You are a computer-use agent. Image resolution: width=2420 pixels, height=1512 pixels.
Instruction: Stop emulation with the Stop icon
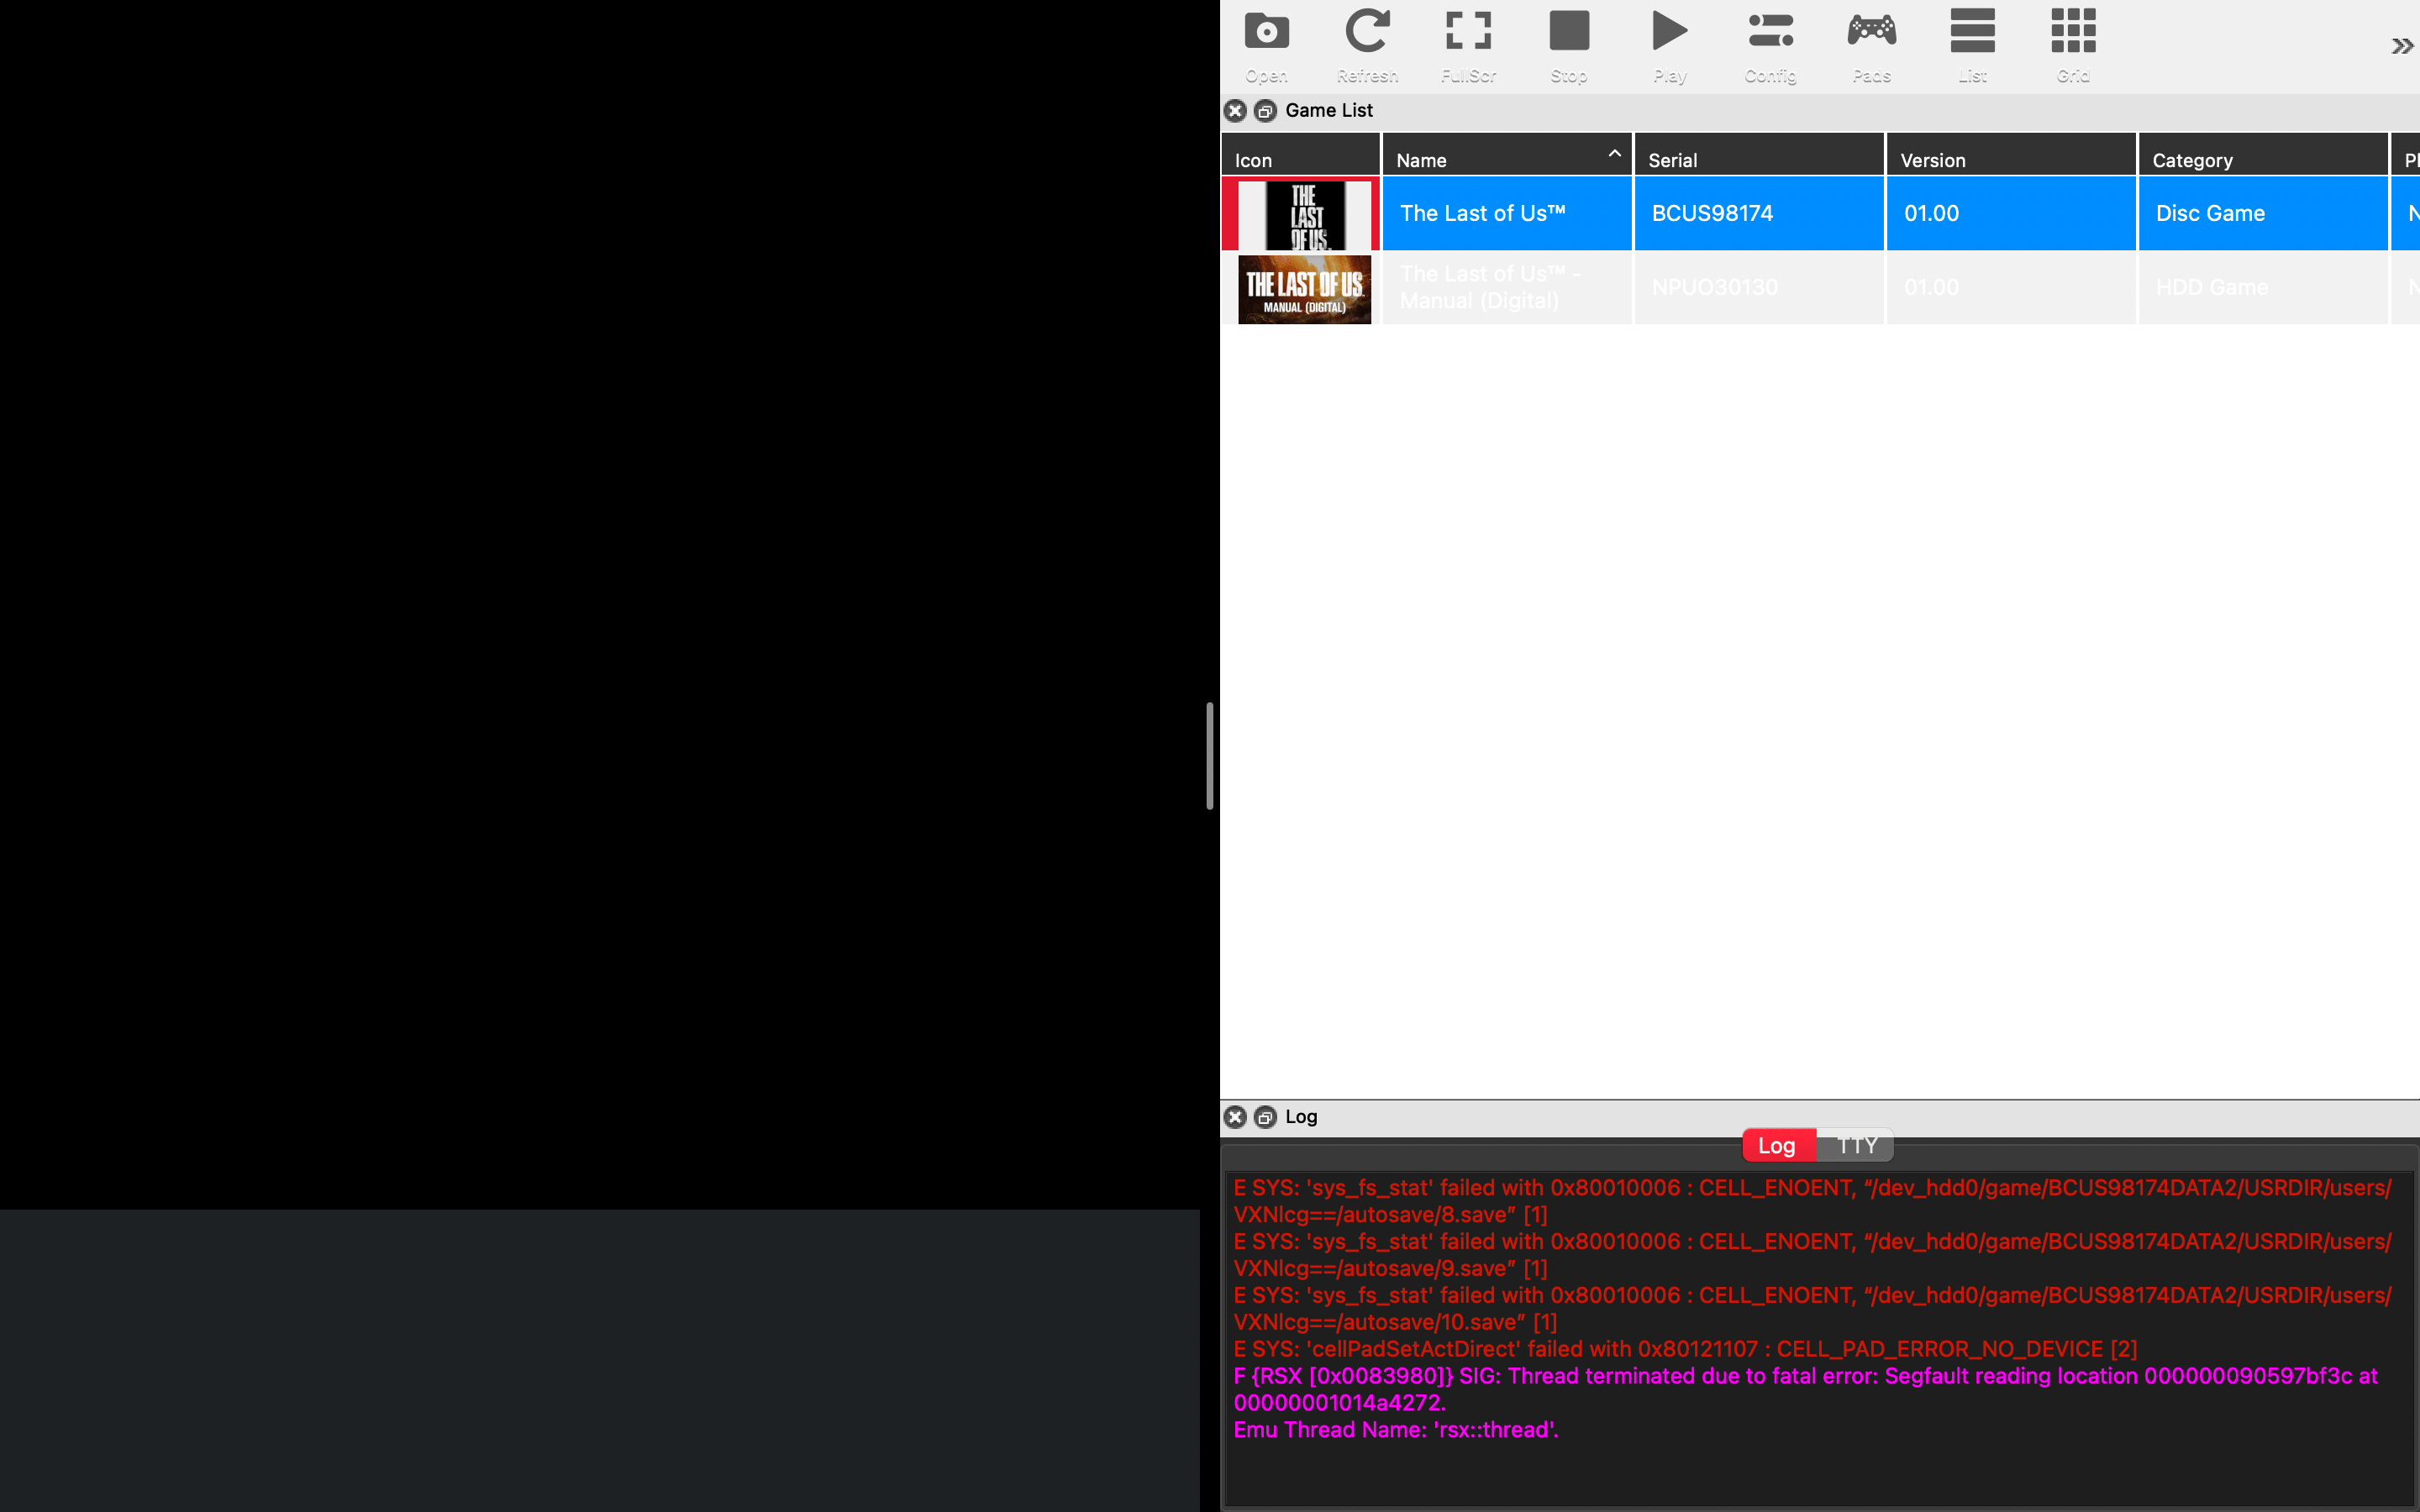coord(1568,45)
